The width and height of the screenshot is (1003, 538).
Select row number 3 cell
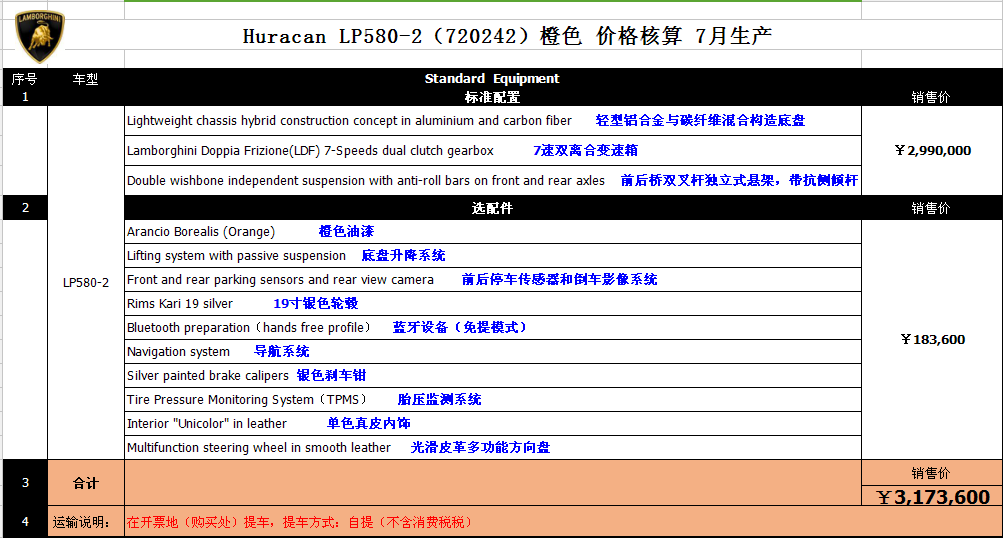[25, 482]
